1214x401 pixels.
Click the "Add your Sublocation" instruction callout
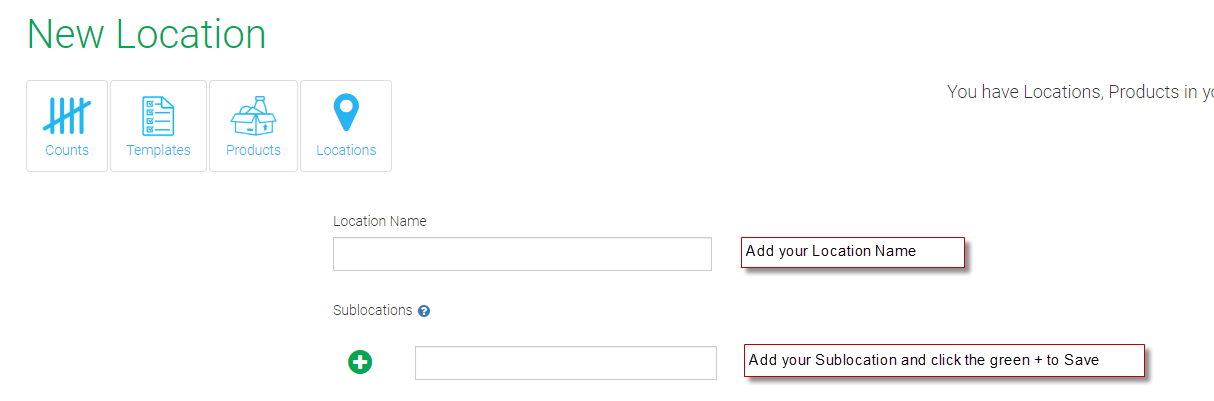[x=943, y=361]
